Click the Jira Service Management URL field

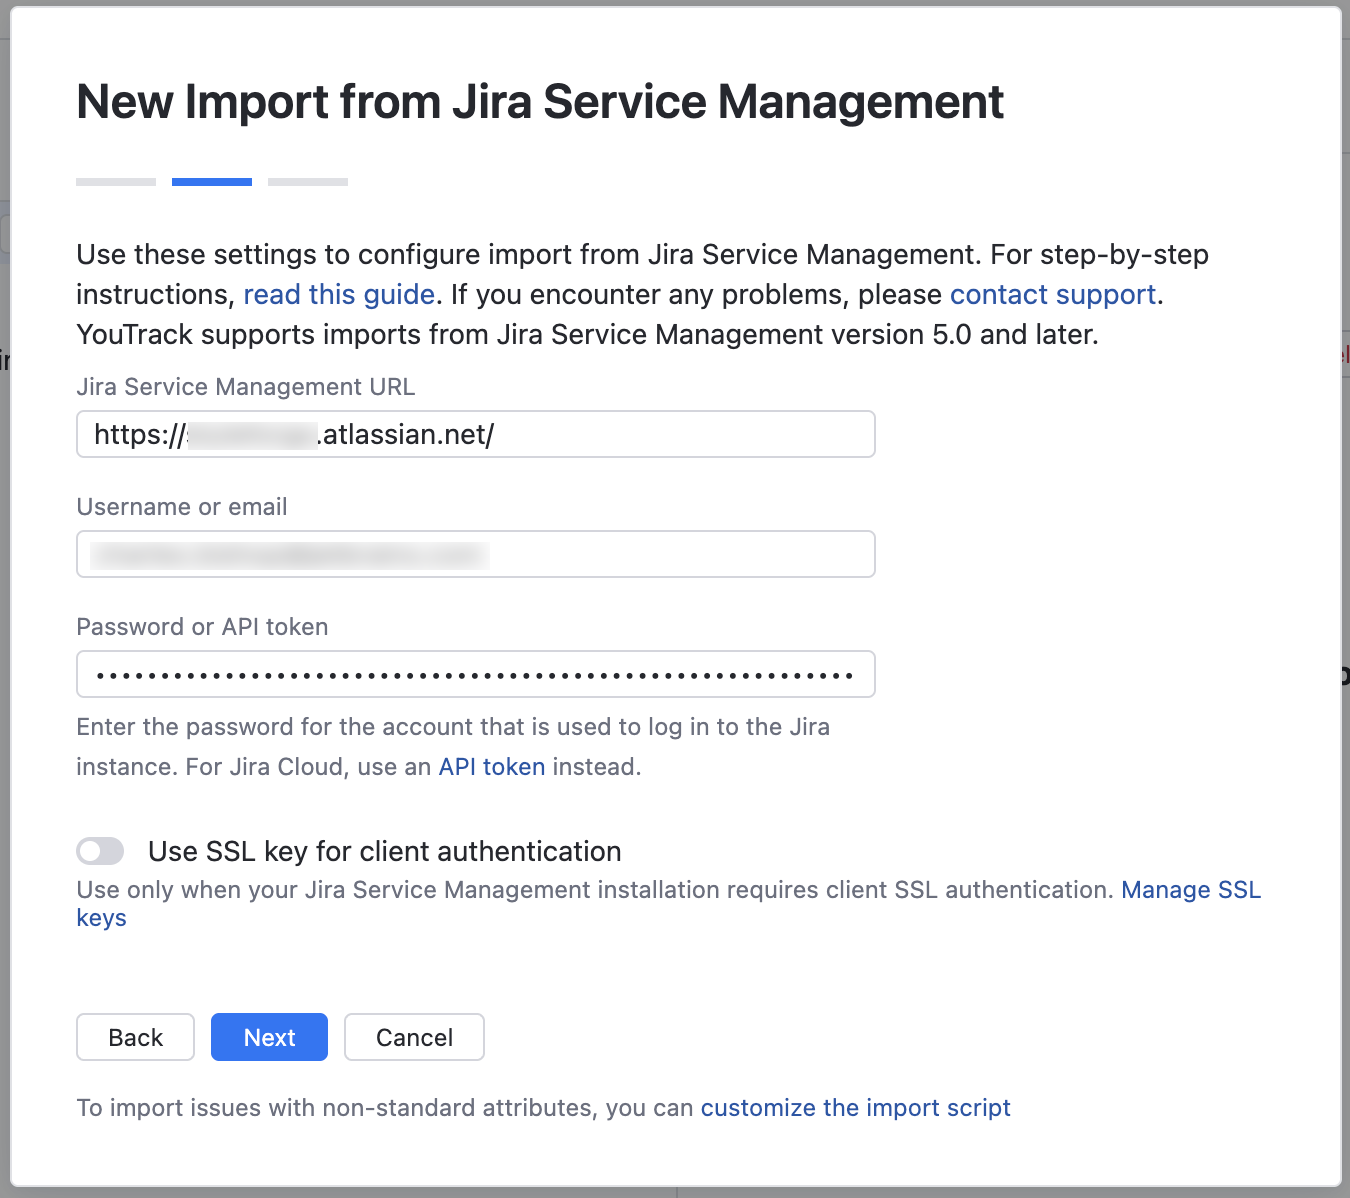coord(475,434)
